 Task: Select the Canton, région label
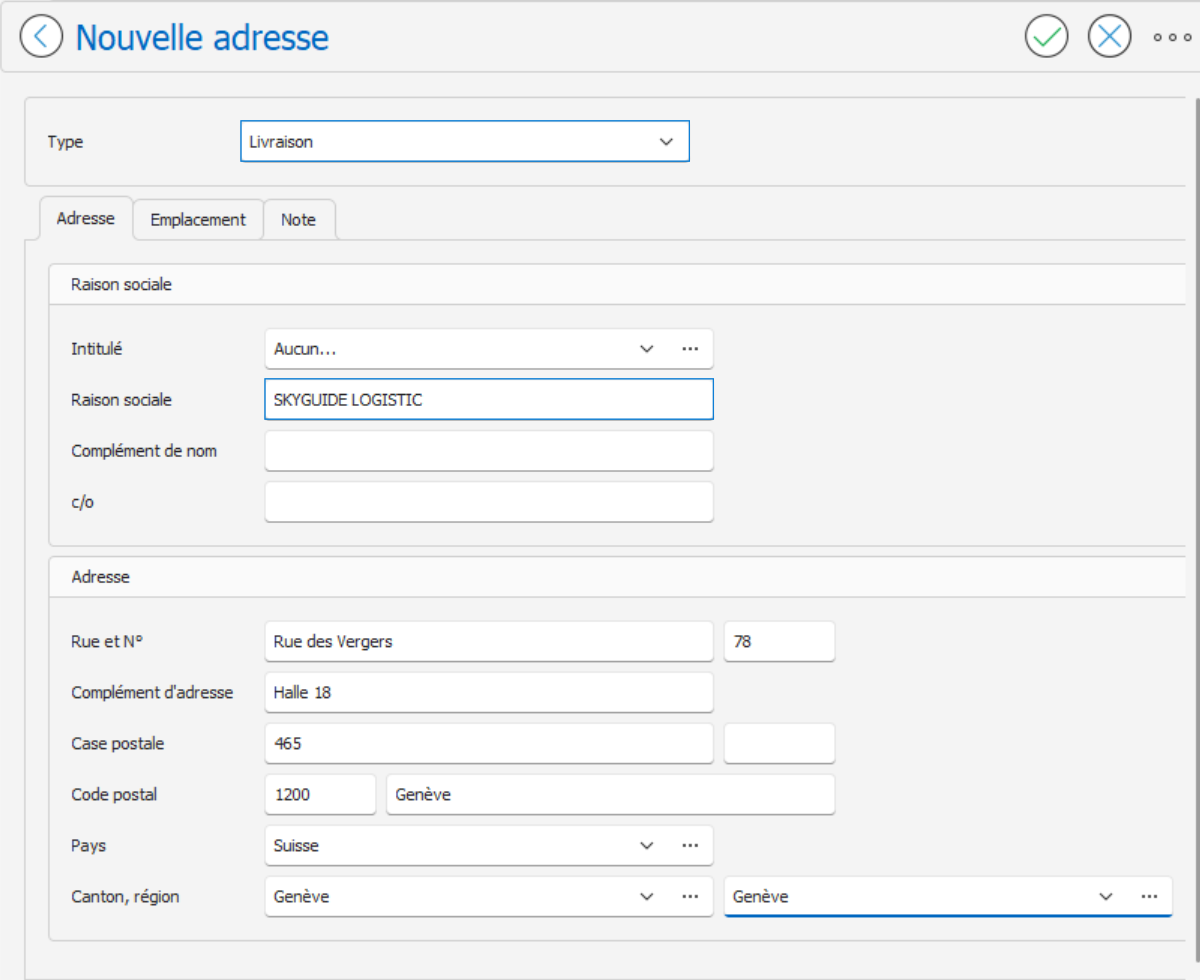point(126,897)
